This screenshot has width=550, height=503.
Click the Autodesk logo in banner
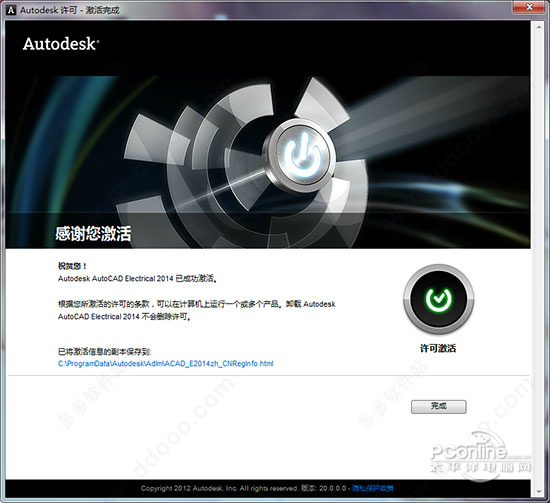pyautogui.click(x=61, y=44)
